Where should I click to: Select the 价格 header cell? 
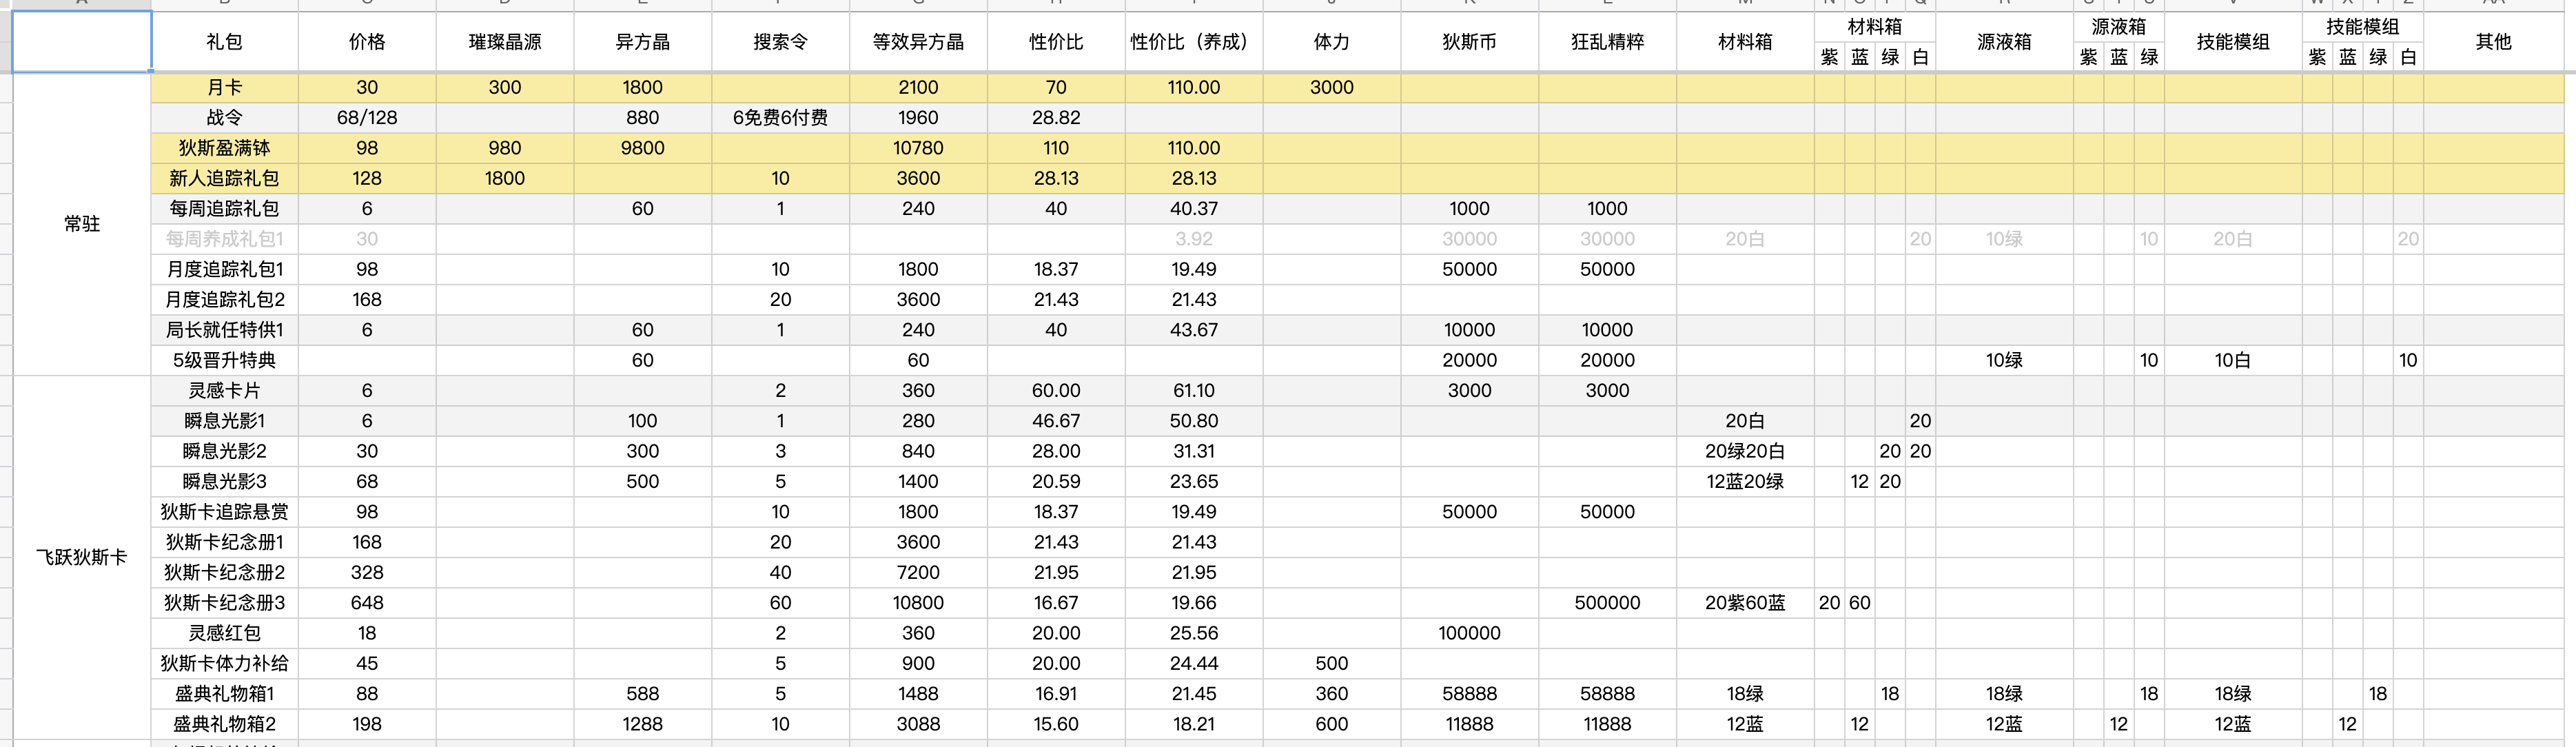[x=367, y=42]
